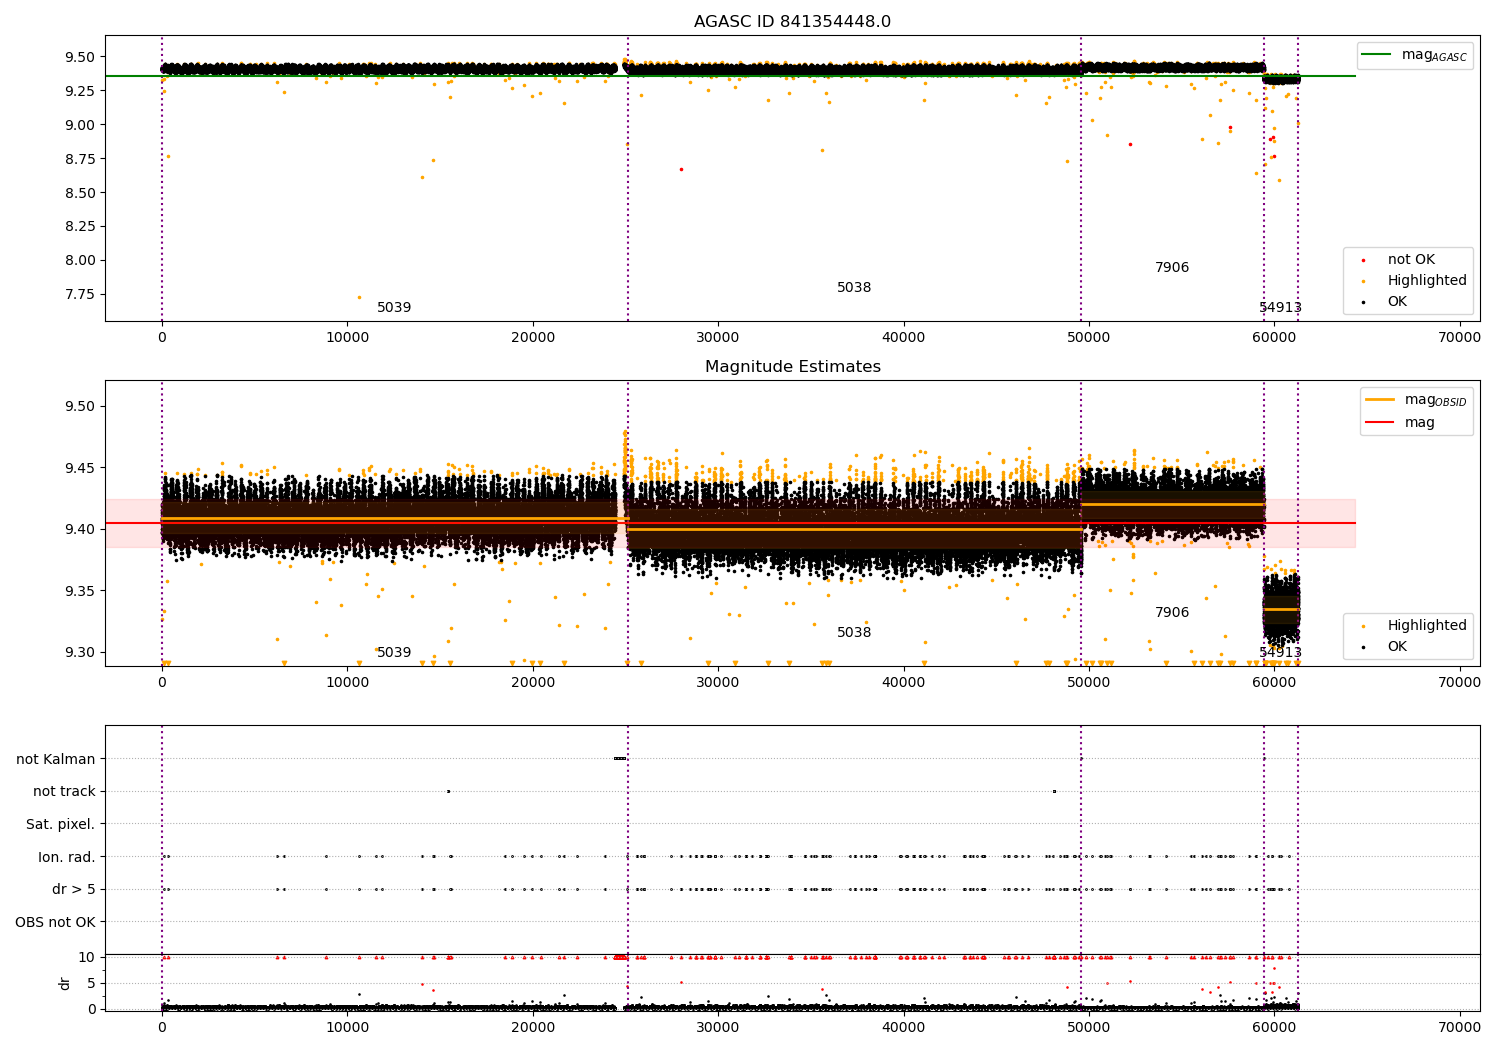Click the y-tick 10 on dr axis

87,957
